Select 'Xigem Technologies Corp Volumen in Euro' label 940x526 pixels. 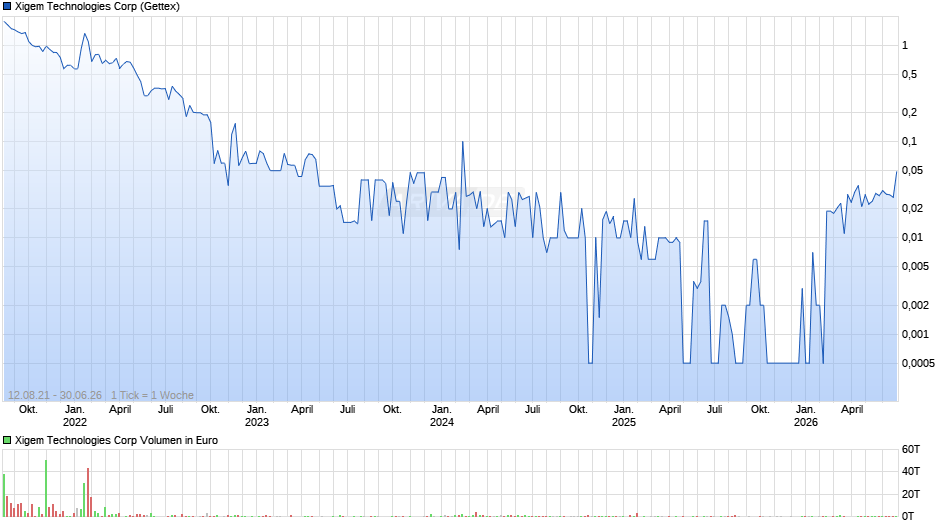[116, 440]
